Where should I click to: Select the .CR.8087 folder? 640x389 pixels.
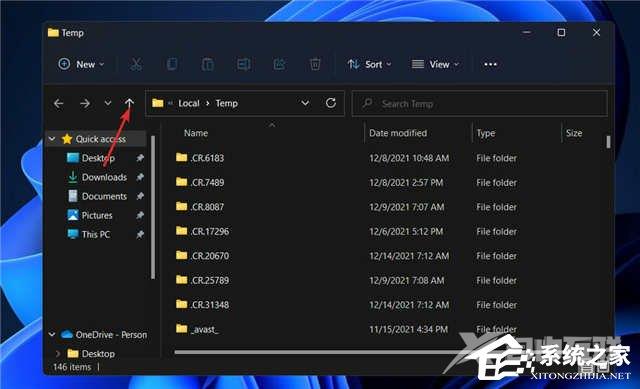207,207
